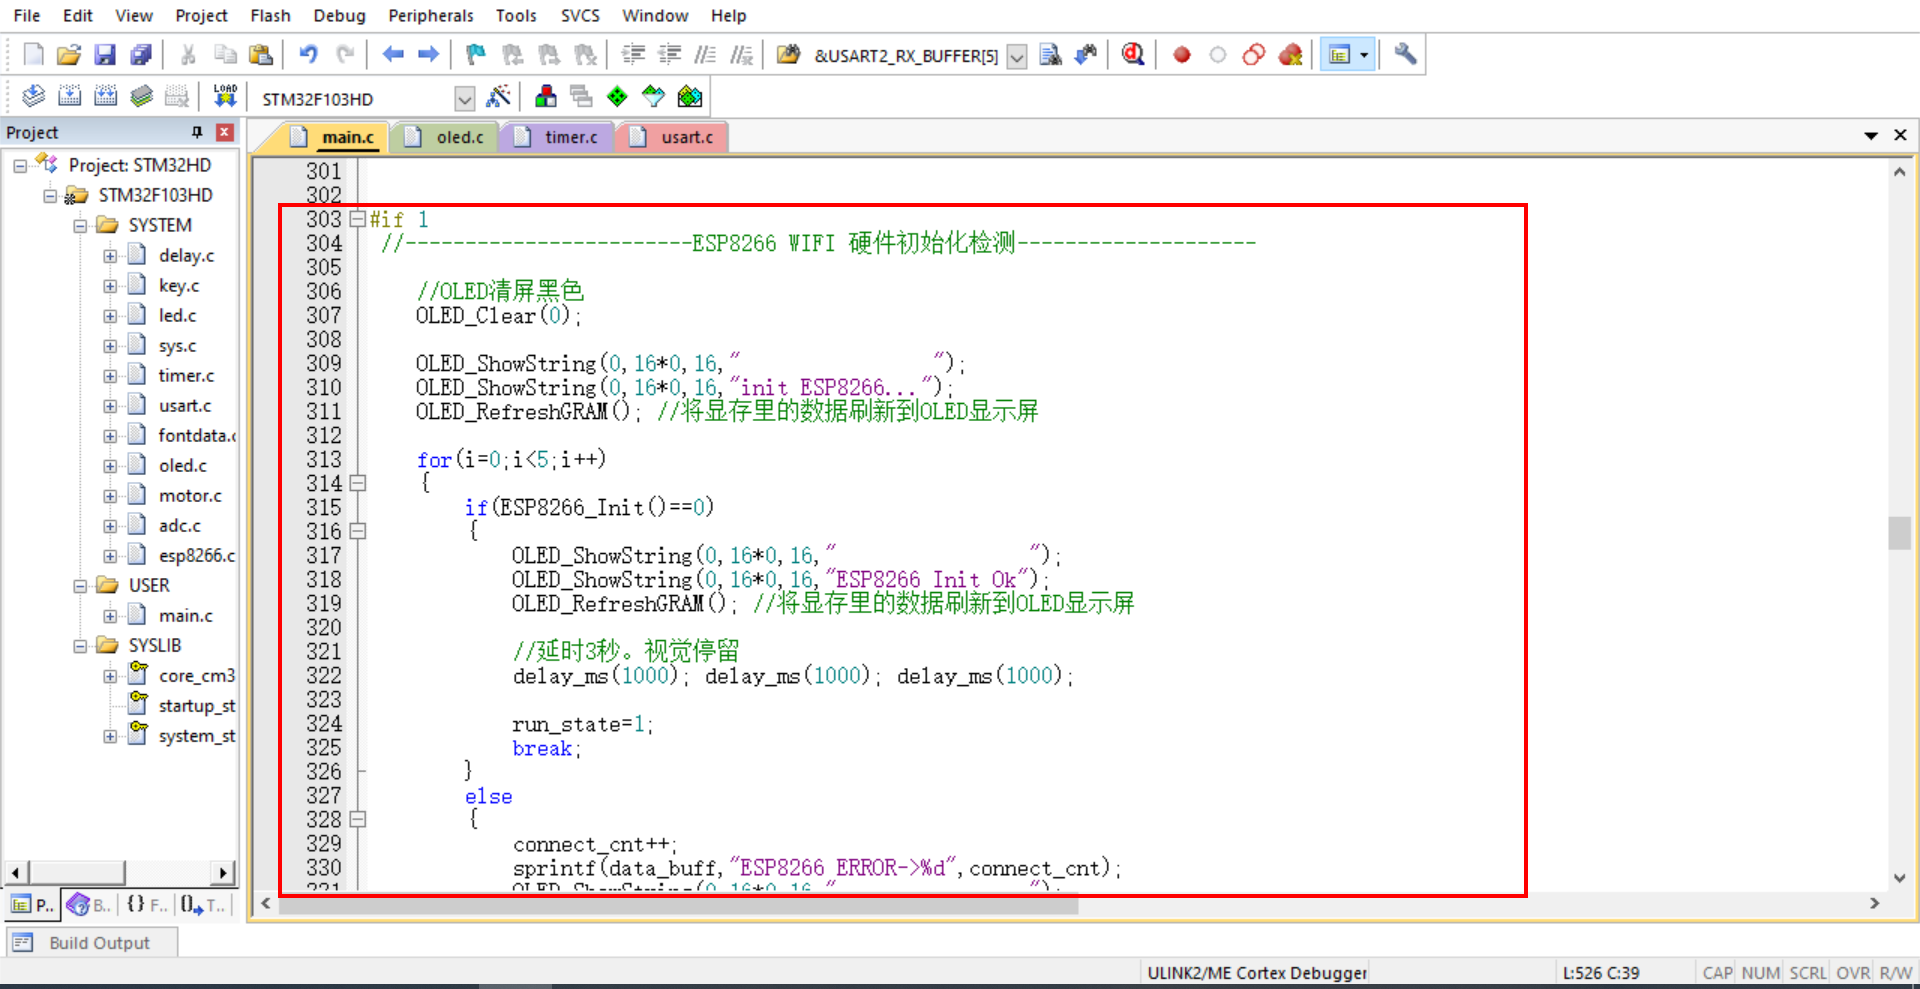Undo the last edit via the toolbar
This screenshot has width=1920, height=989.
(309, 54)
